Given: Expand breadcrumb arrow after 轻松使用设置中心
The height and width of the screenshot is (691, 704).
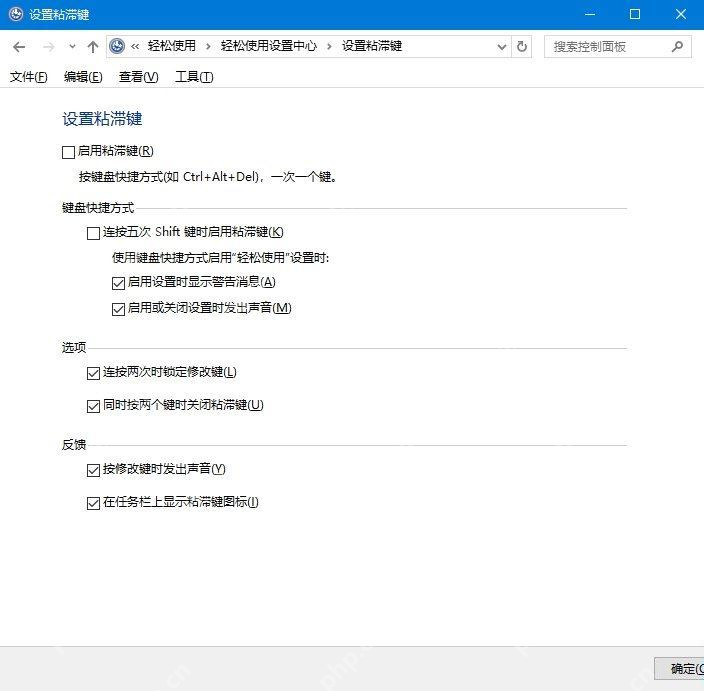Looking at the screenshot, I should (329, 46).
